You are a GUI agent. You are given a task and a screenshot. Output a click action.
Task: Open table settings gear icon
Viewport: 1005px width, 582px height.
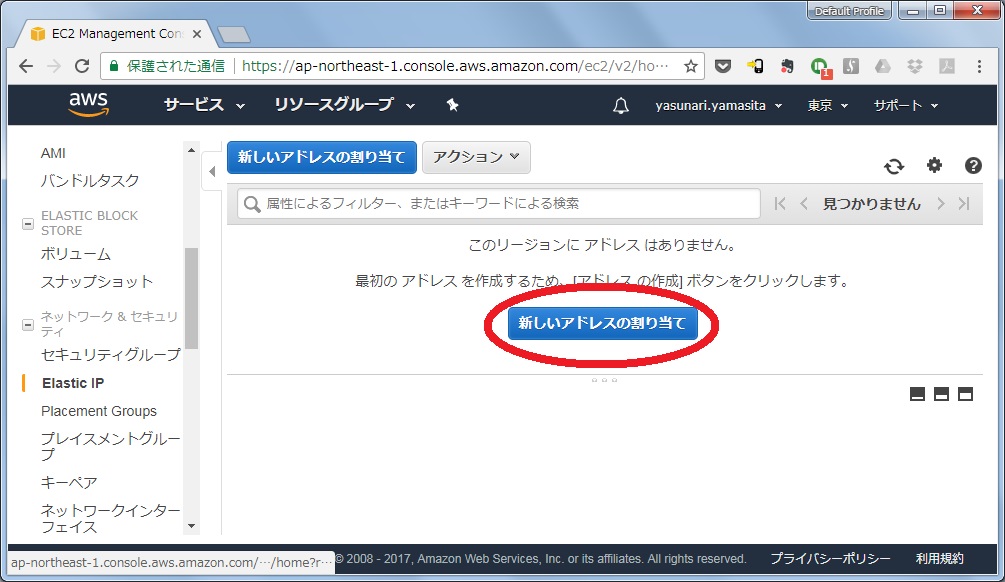[x=934, y=165]
